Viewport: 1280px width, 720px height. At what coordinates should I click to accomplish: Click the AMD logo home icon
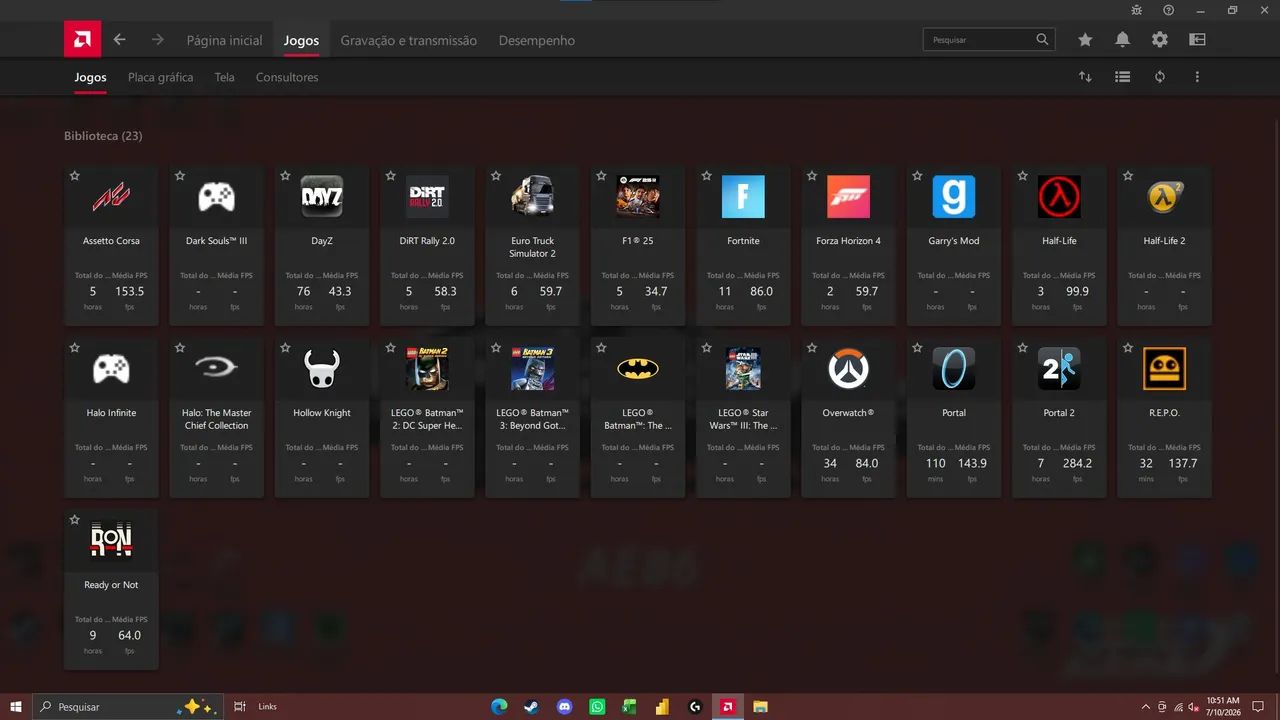(x=82, y=40)
